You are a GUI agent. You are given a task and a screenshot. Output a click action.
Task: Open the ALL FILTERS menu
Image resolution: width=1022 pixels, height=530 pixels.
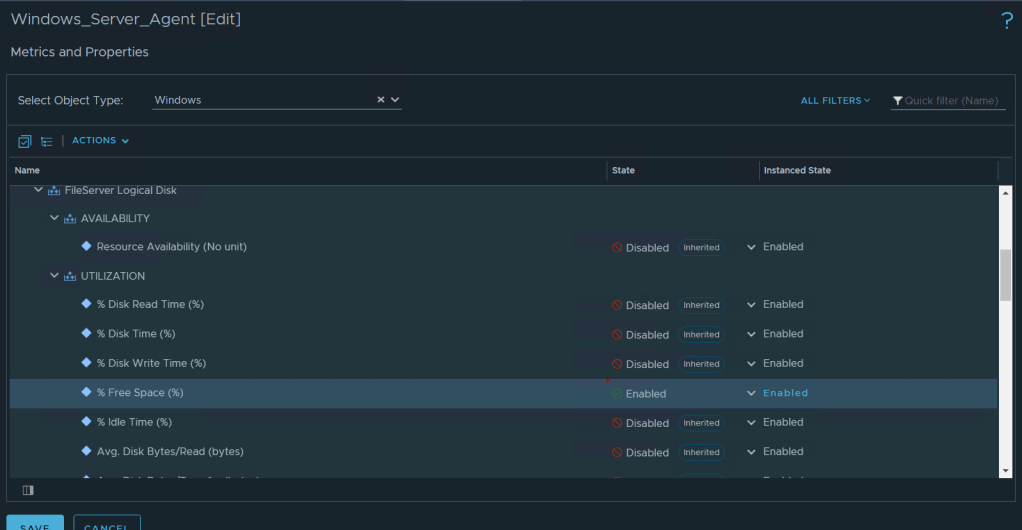tap(835, 101)
